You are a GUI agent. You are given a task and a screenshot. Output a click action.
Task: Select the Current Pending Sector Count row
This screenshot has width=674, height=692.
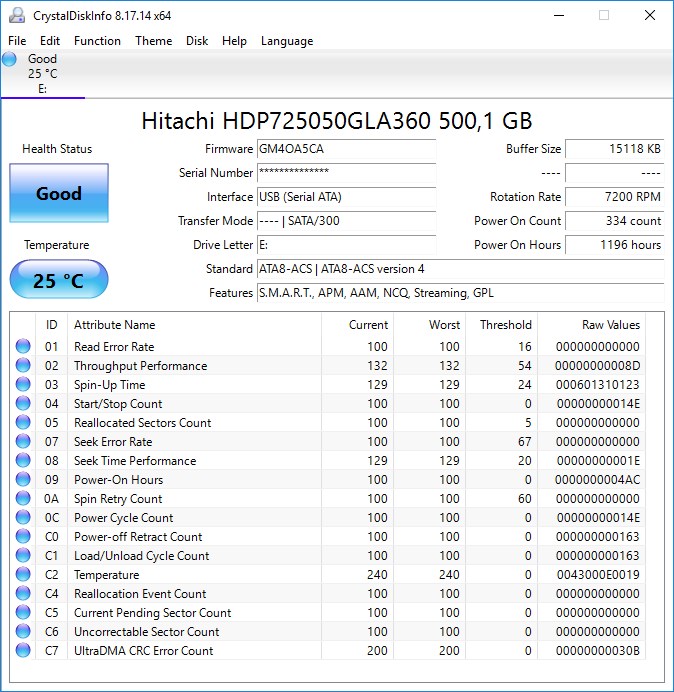328,613
